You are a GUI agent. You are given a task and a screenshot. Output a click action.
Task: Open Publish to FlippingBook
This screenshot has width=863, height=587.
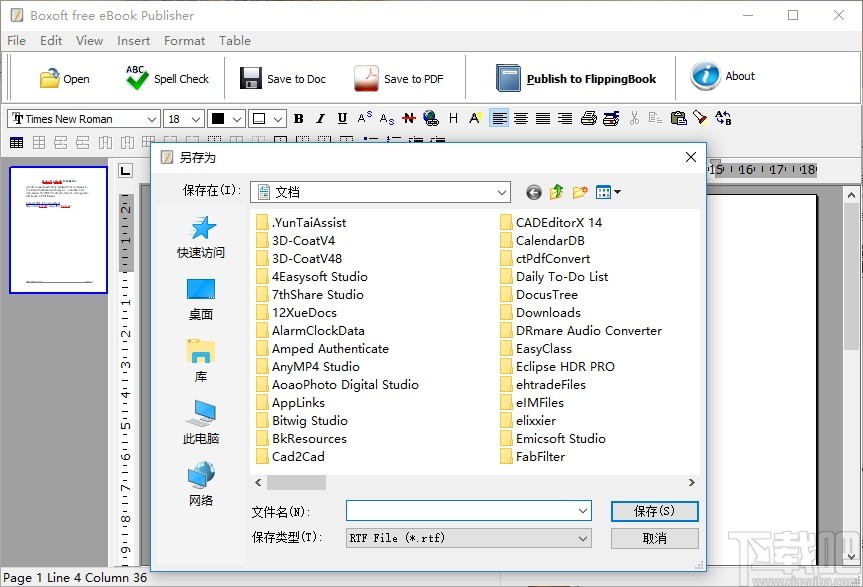coord(575,77)
